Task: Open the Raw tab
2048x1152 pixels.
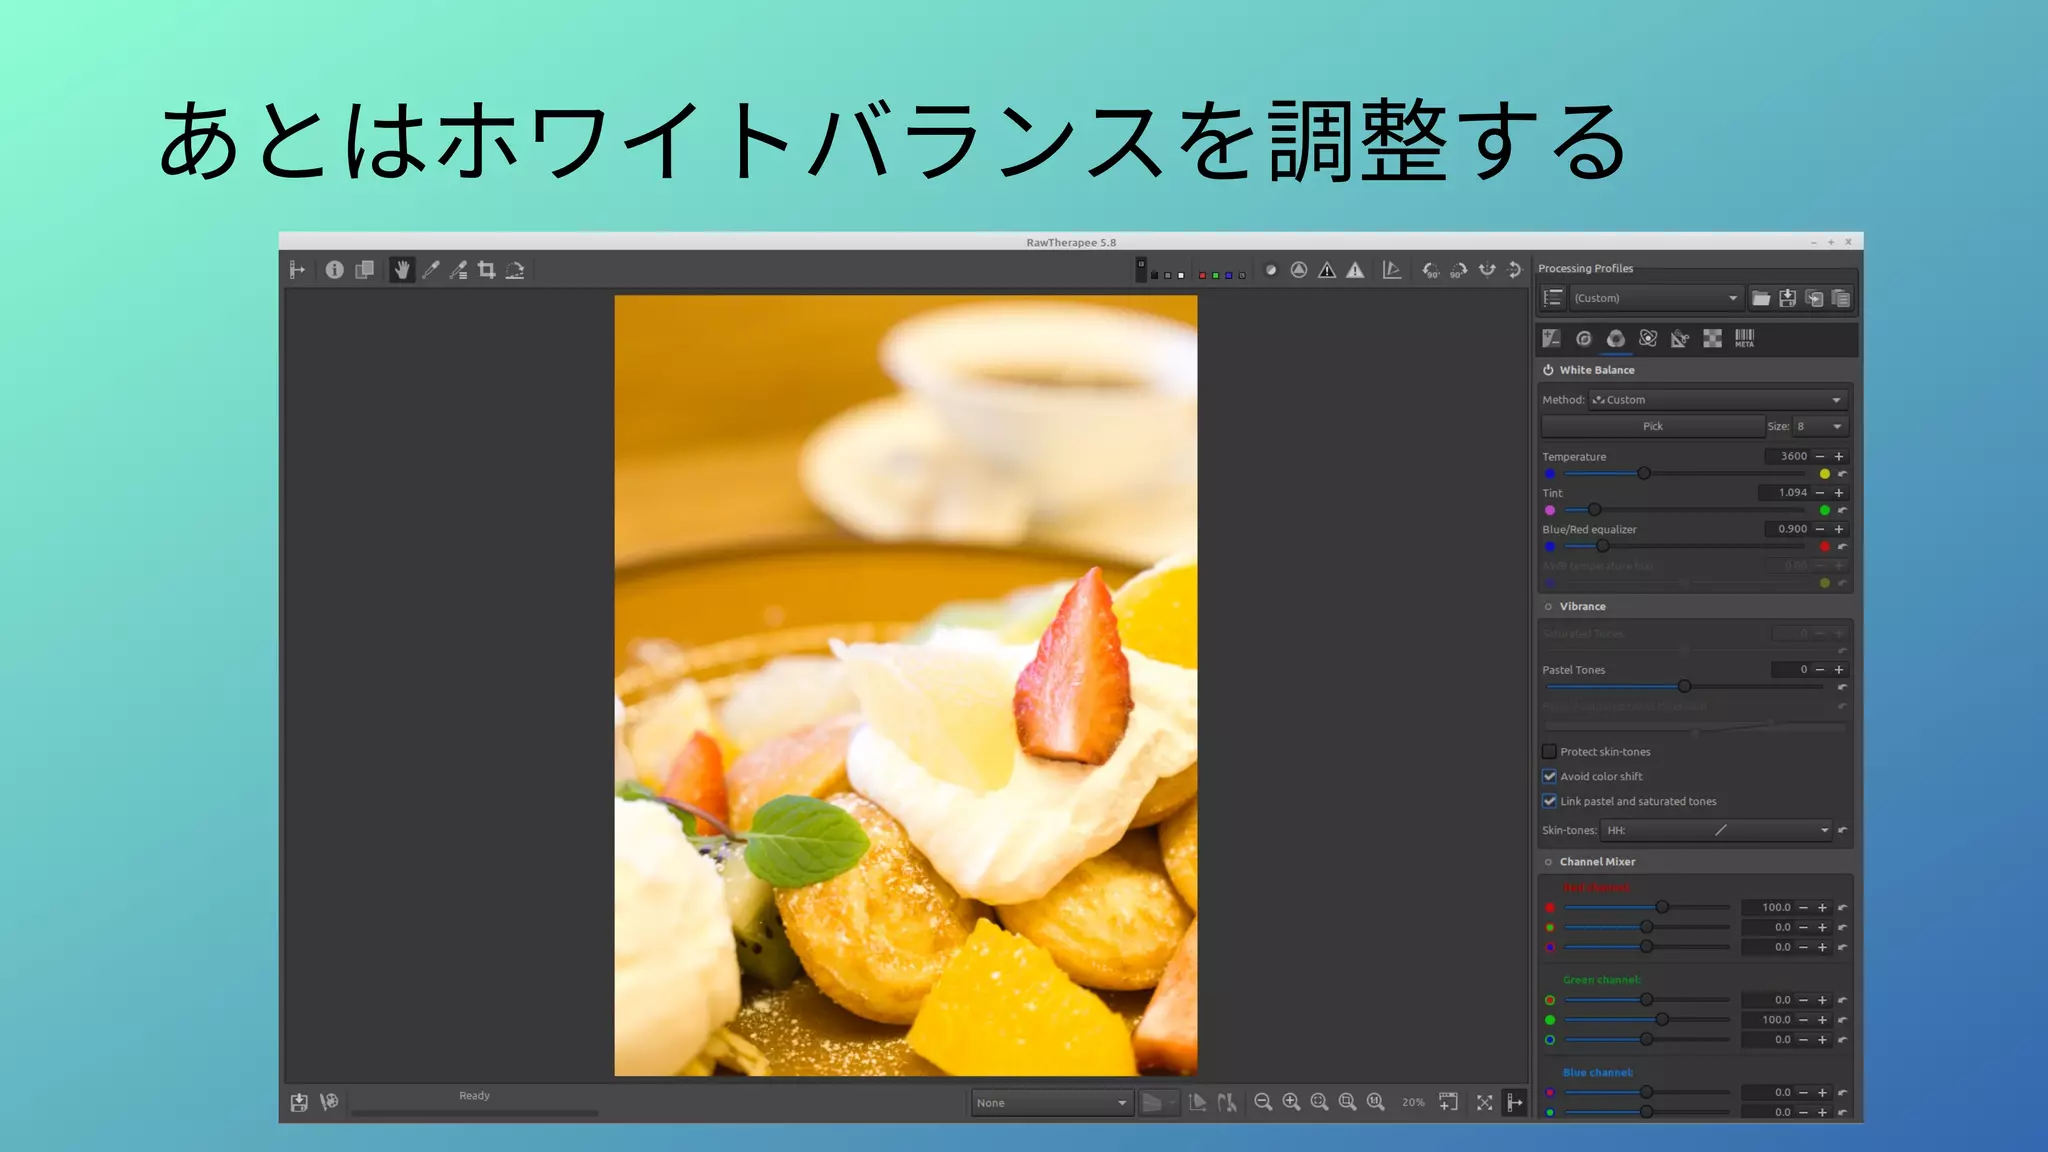Action: click(x=1713, y=339)
